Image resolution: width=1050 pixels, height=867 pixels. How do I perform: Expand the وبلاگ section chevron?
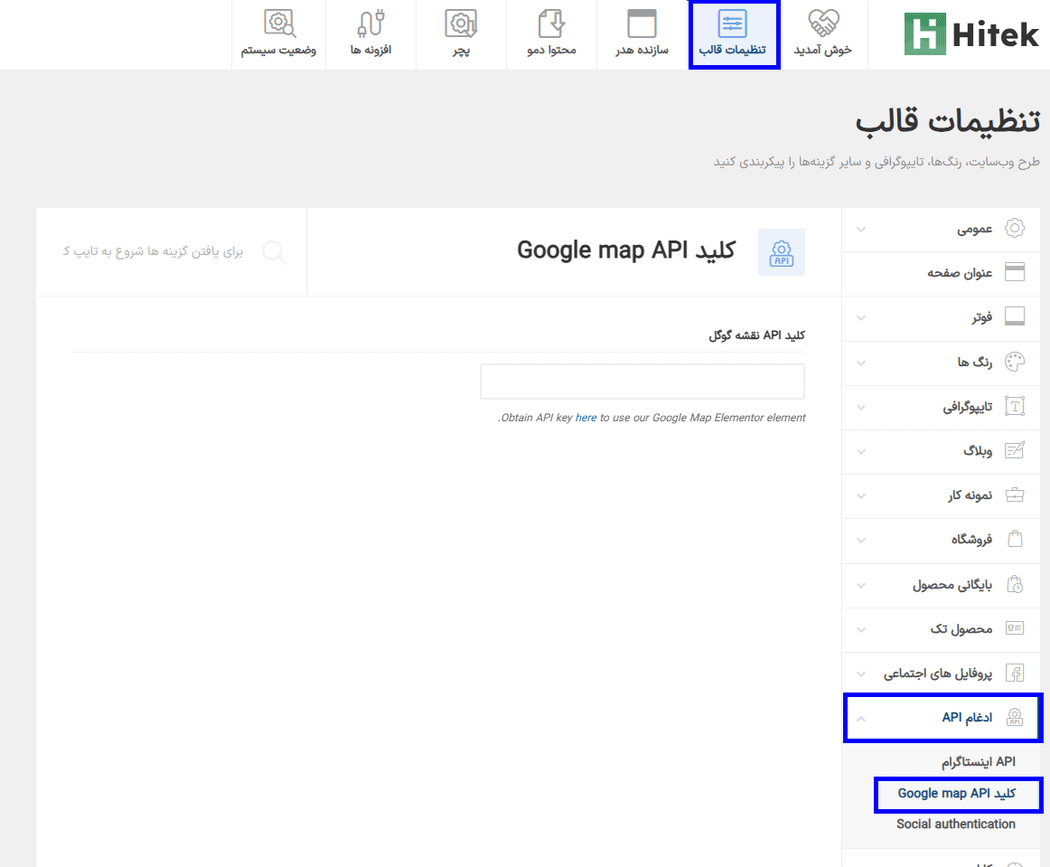[x=861, y=451]
